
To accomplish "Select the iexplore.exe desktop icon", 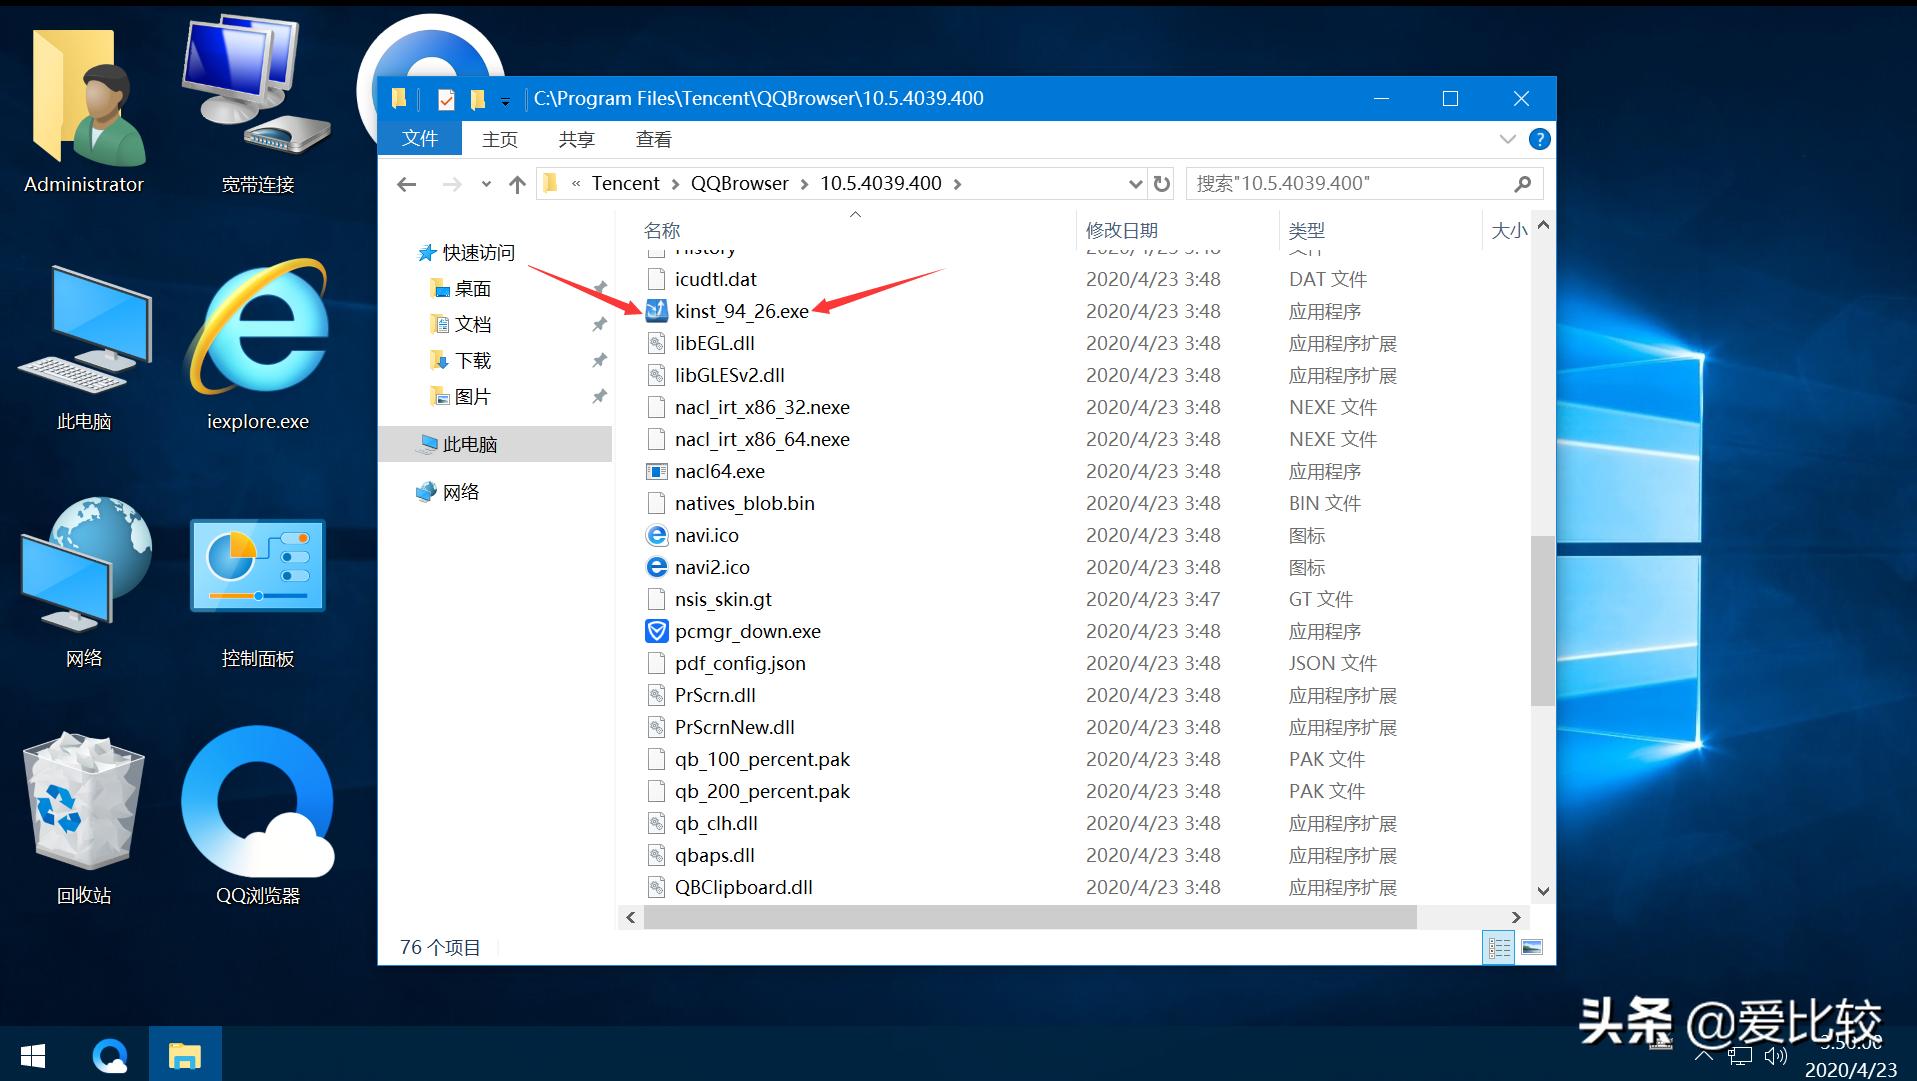I will pos(257,328).
